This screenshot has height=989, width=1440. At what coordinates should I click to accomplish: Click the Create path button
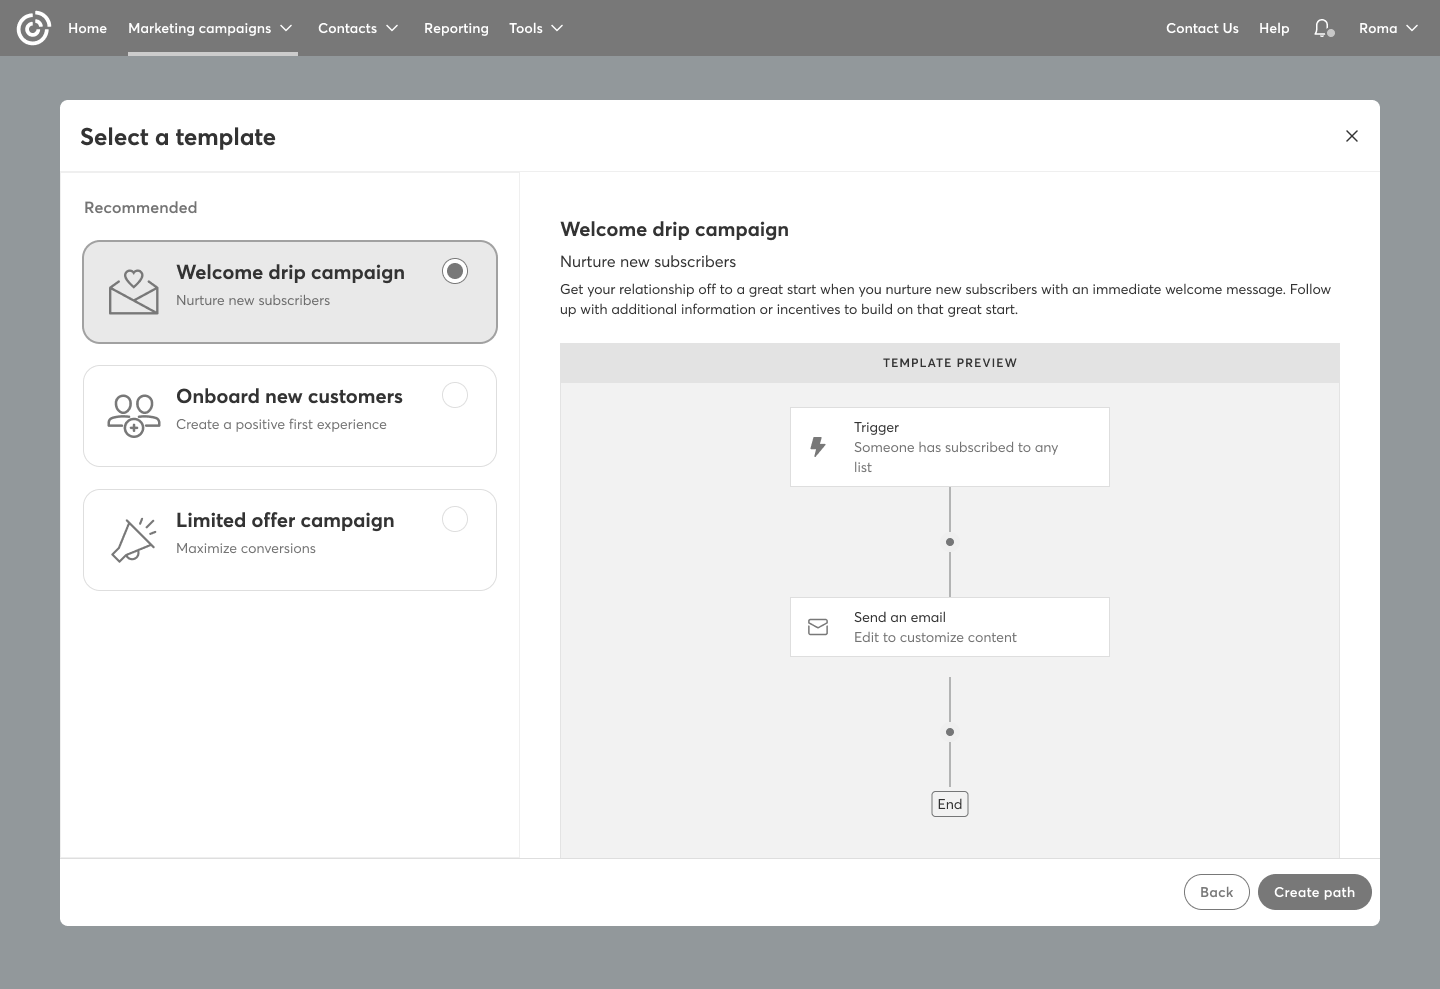click(1314, 892)
